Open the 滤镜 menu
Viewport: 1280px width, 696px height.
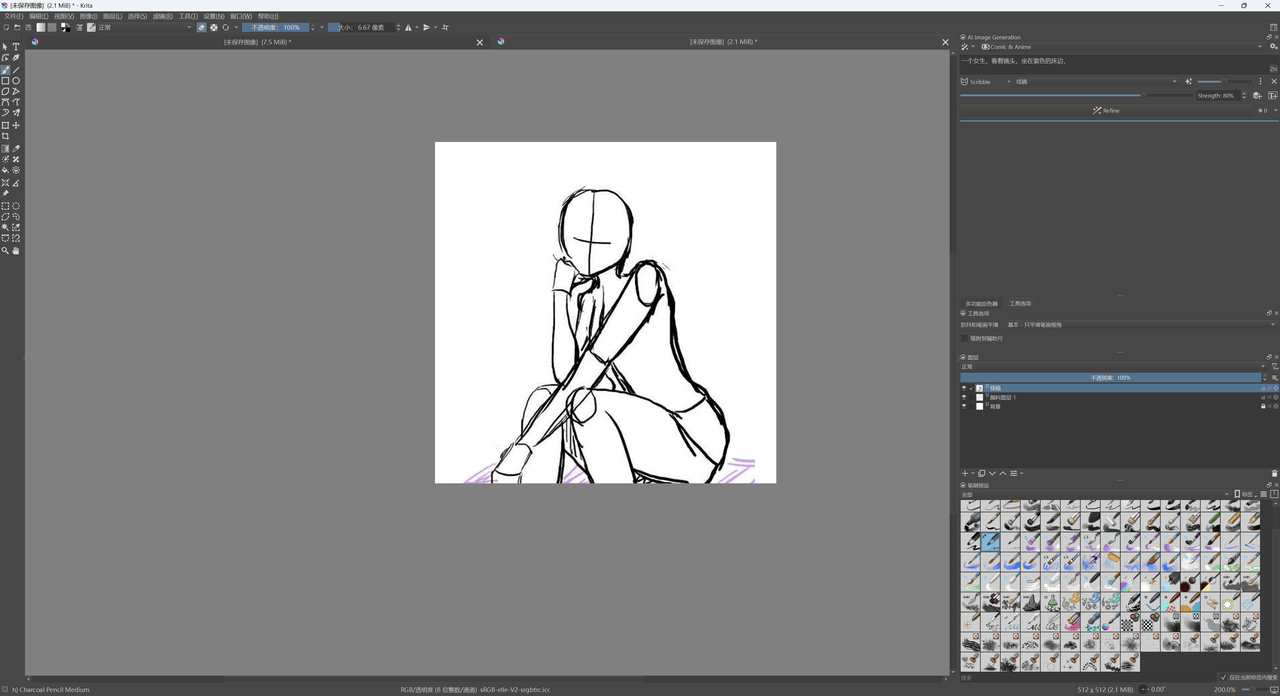(x=162, y=17)
